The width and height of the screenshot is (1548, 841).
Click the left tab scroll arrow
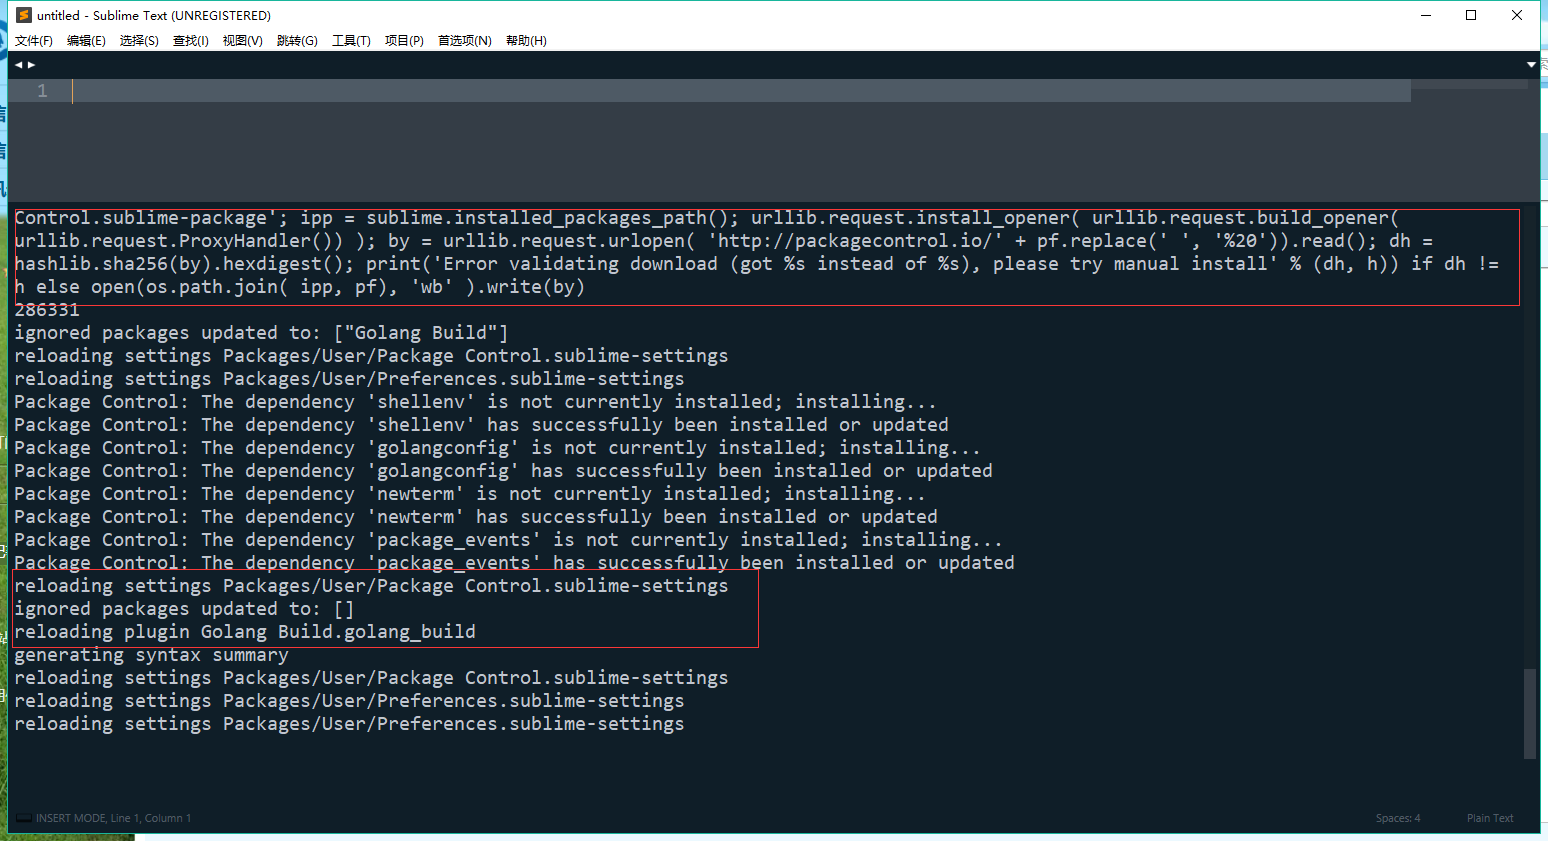pos(18,65)
